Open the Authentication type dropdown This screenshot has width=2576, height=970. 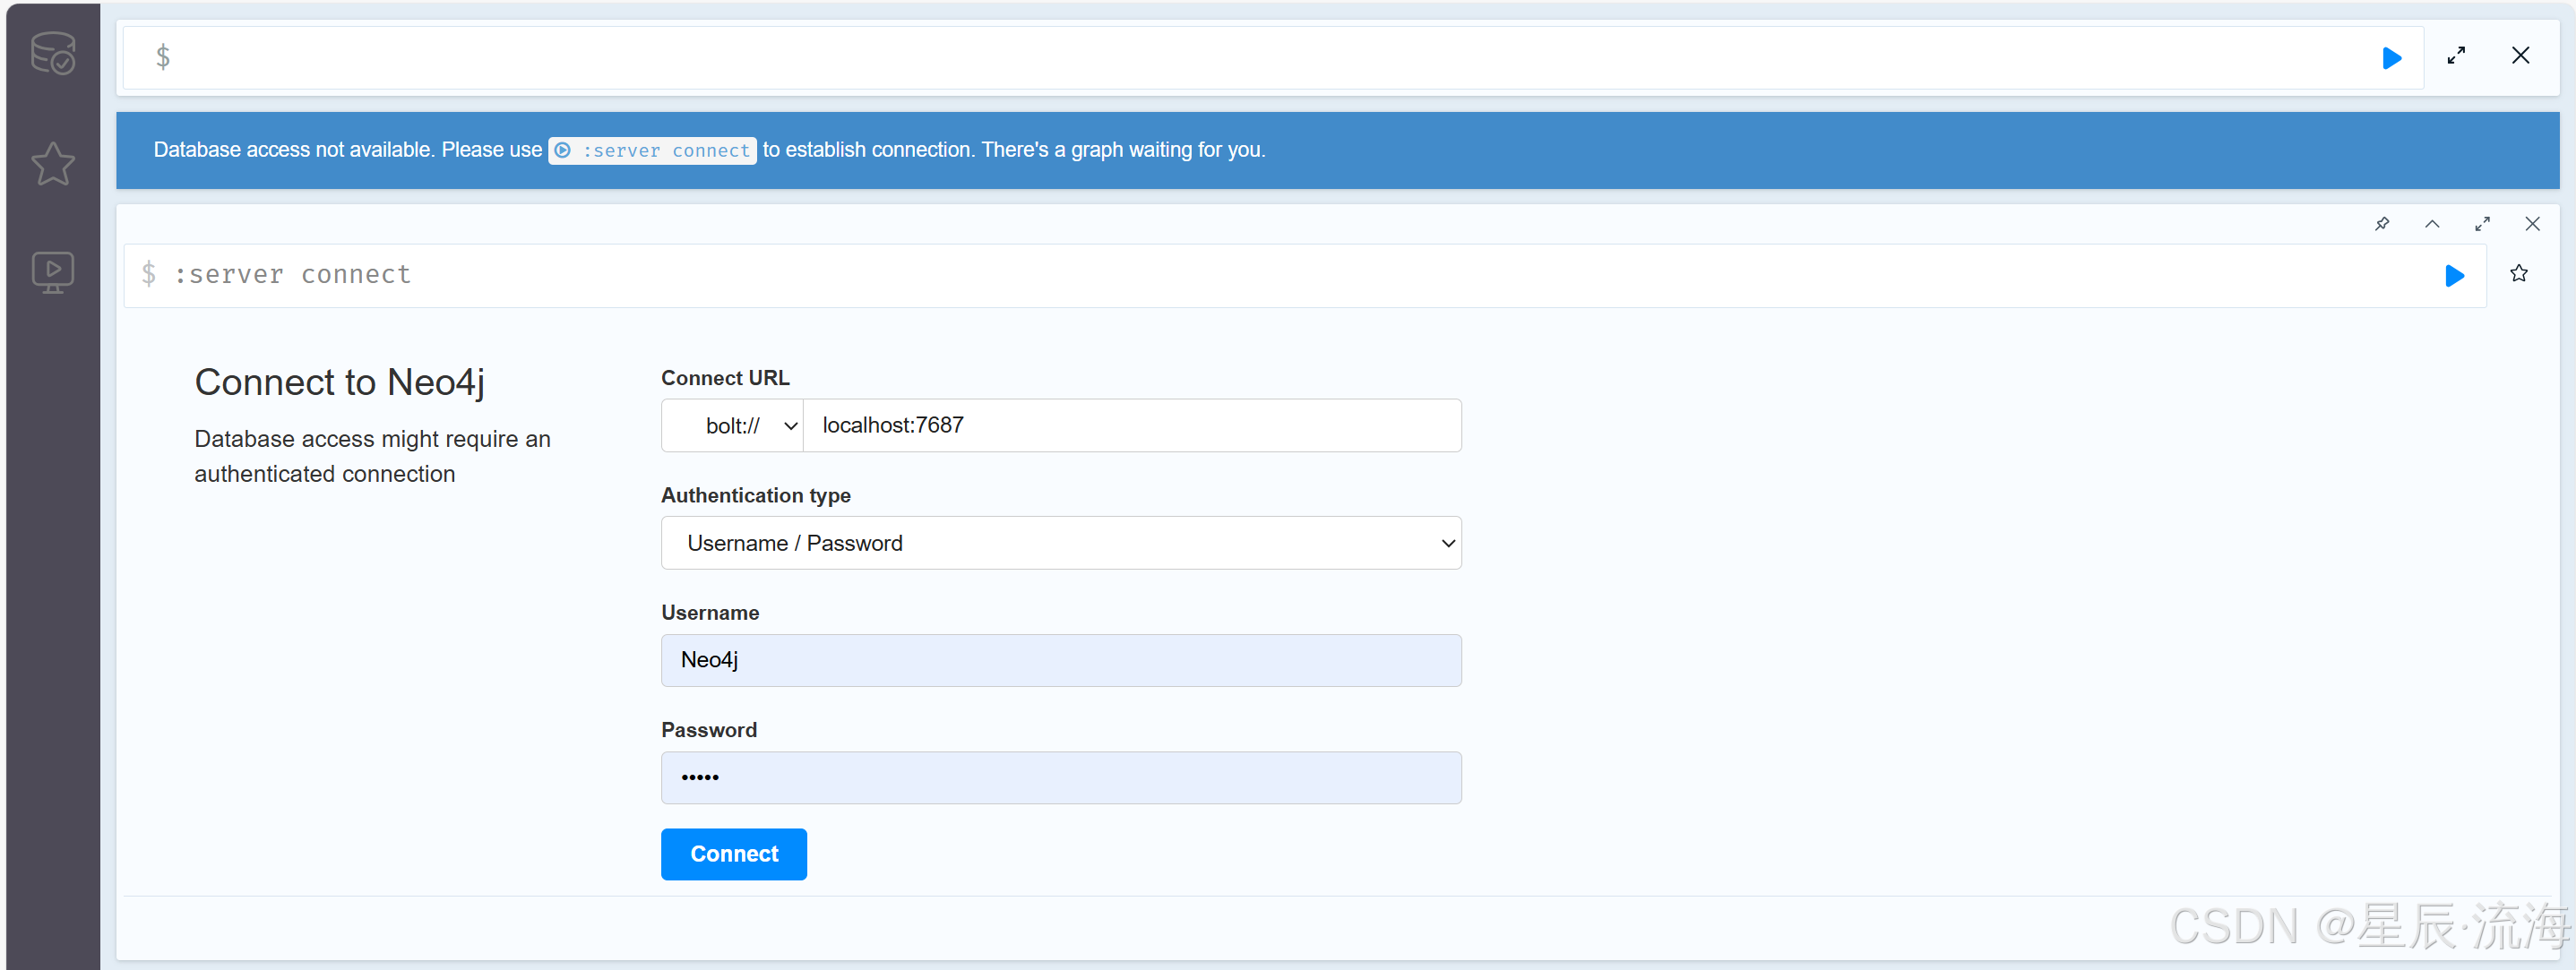click(1061, 543)
